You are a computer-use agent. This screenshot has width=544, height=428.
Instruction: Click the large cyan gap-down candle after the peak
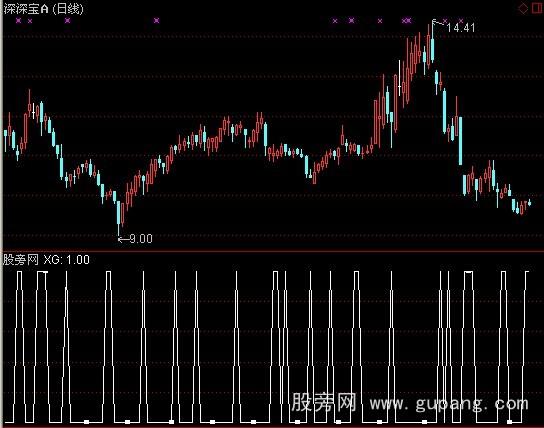click(x=461, y=141)
